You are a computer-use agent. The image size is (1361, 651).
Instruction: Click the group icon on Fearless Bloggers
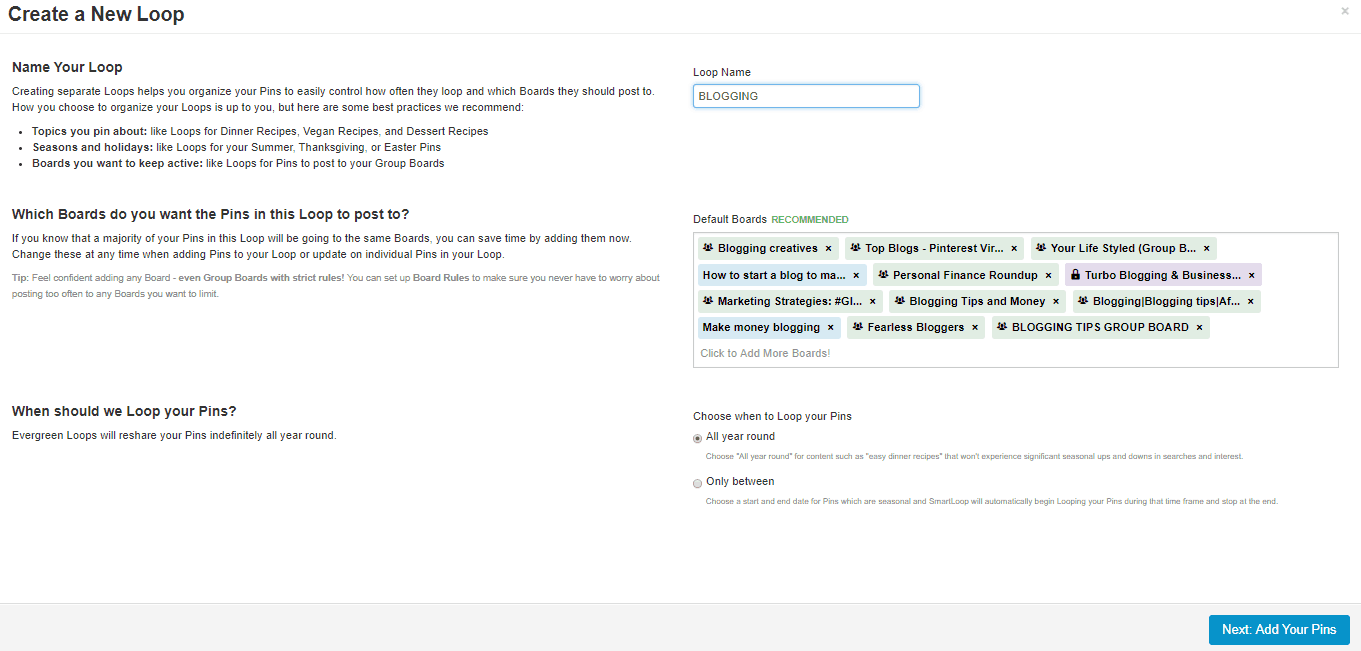(x=857, y=327)
